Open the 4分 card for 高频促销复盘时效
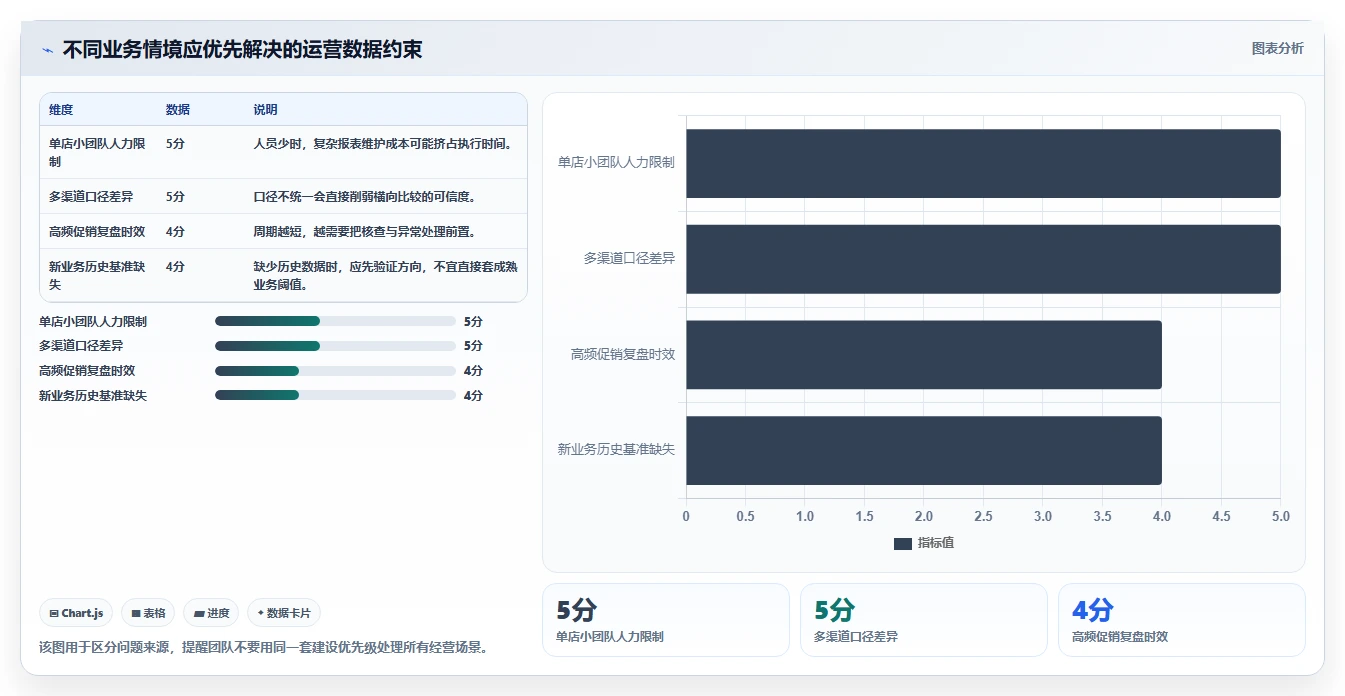This screenshot has height=696, width=1345. [x=1182, y=620]
